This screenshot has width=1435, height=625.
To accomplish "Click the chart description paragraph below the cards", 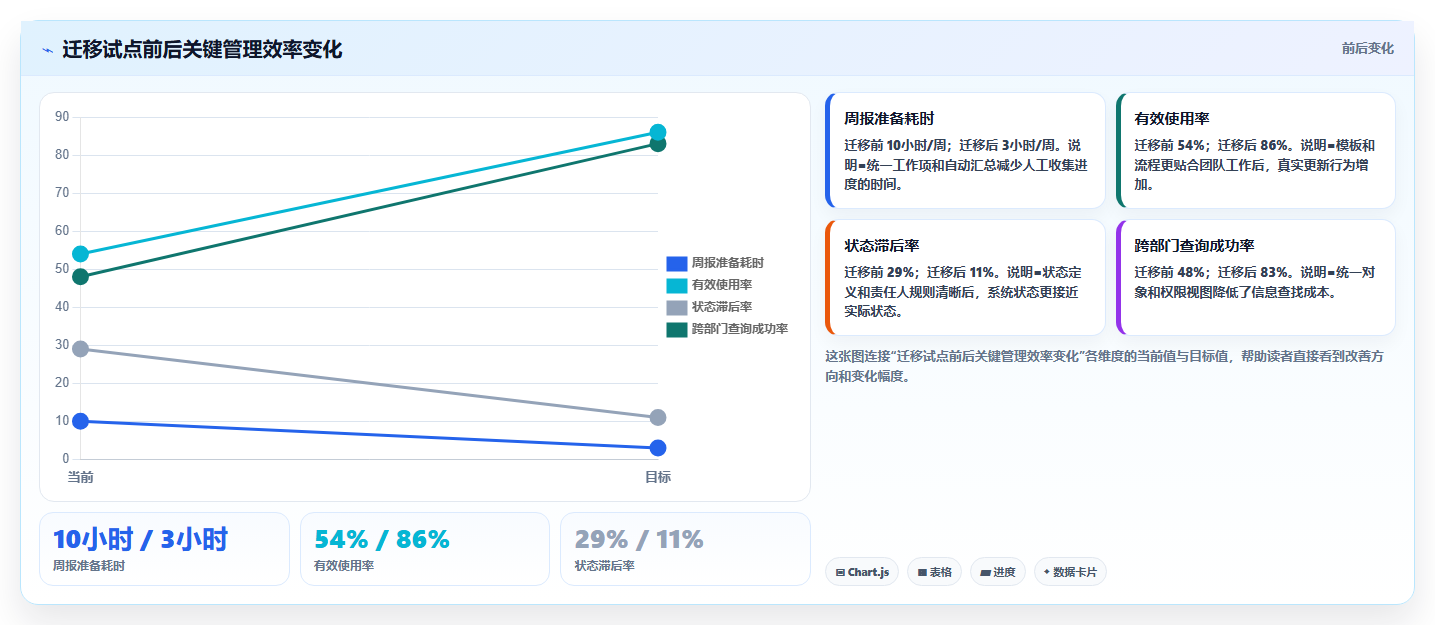I will 1104,366.
